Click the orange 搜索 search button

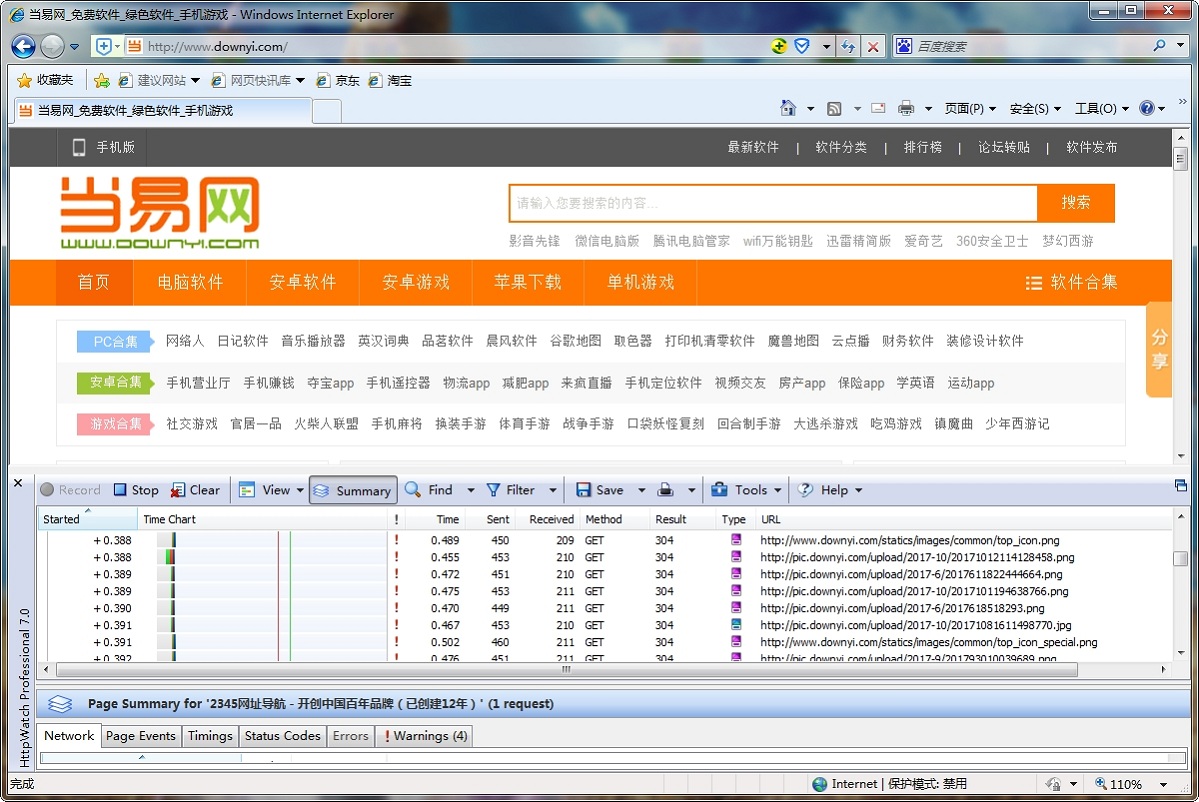[x=1075, y=203]
